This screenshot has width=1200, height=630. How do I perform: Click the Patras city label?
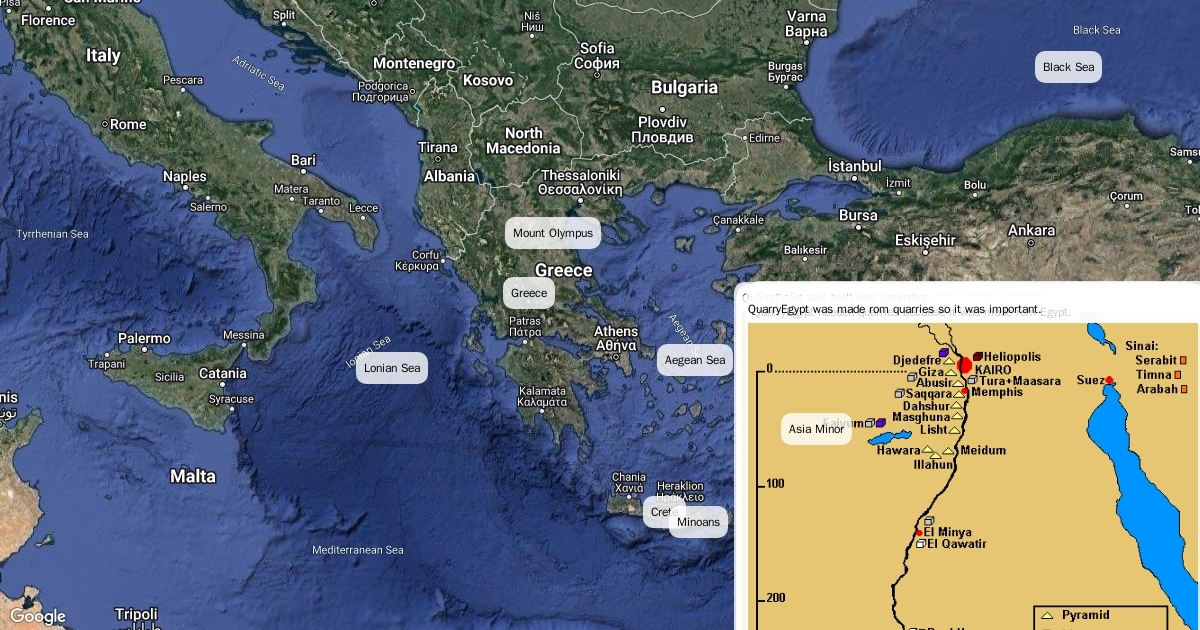(x=525, y=326)
